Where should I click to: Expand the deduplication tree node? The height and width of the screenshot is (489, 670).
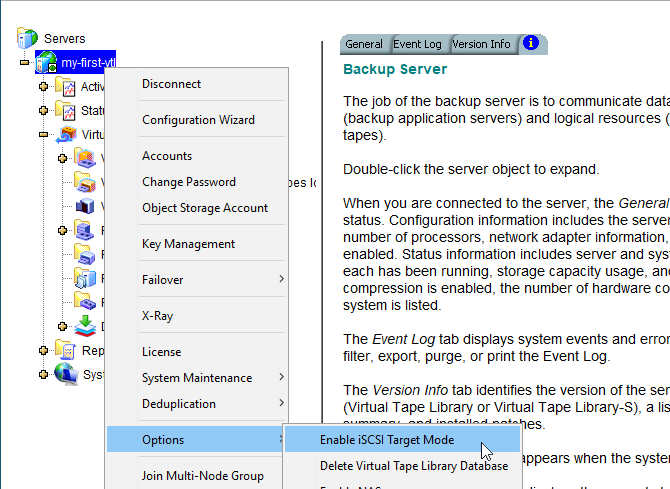pos(62,327)
